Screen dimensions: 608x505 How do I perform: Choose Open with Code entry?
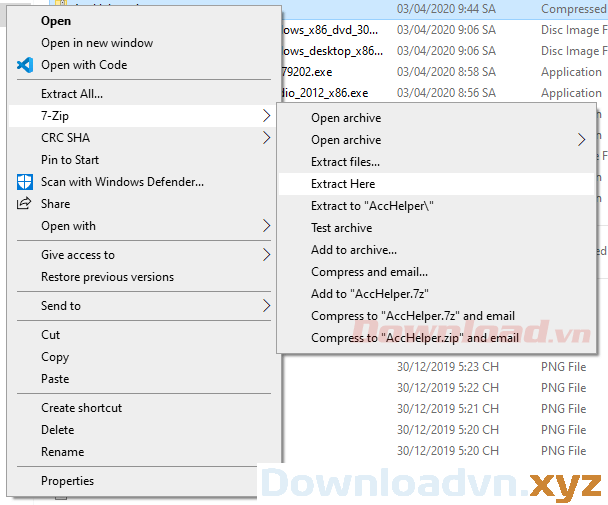click(x=84, y=65)
